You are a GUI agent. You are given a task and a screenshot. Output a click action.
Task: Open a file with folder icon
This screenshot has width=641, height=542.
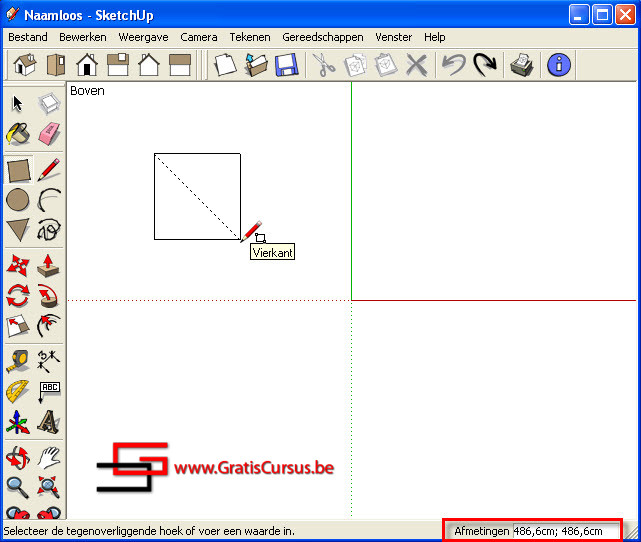[x=256, y=65]
